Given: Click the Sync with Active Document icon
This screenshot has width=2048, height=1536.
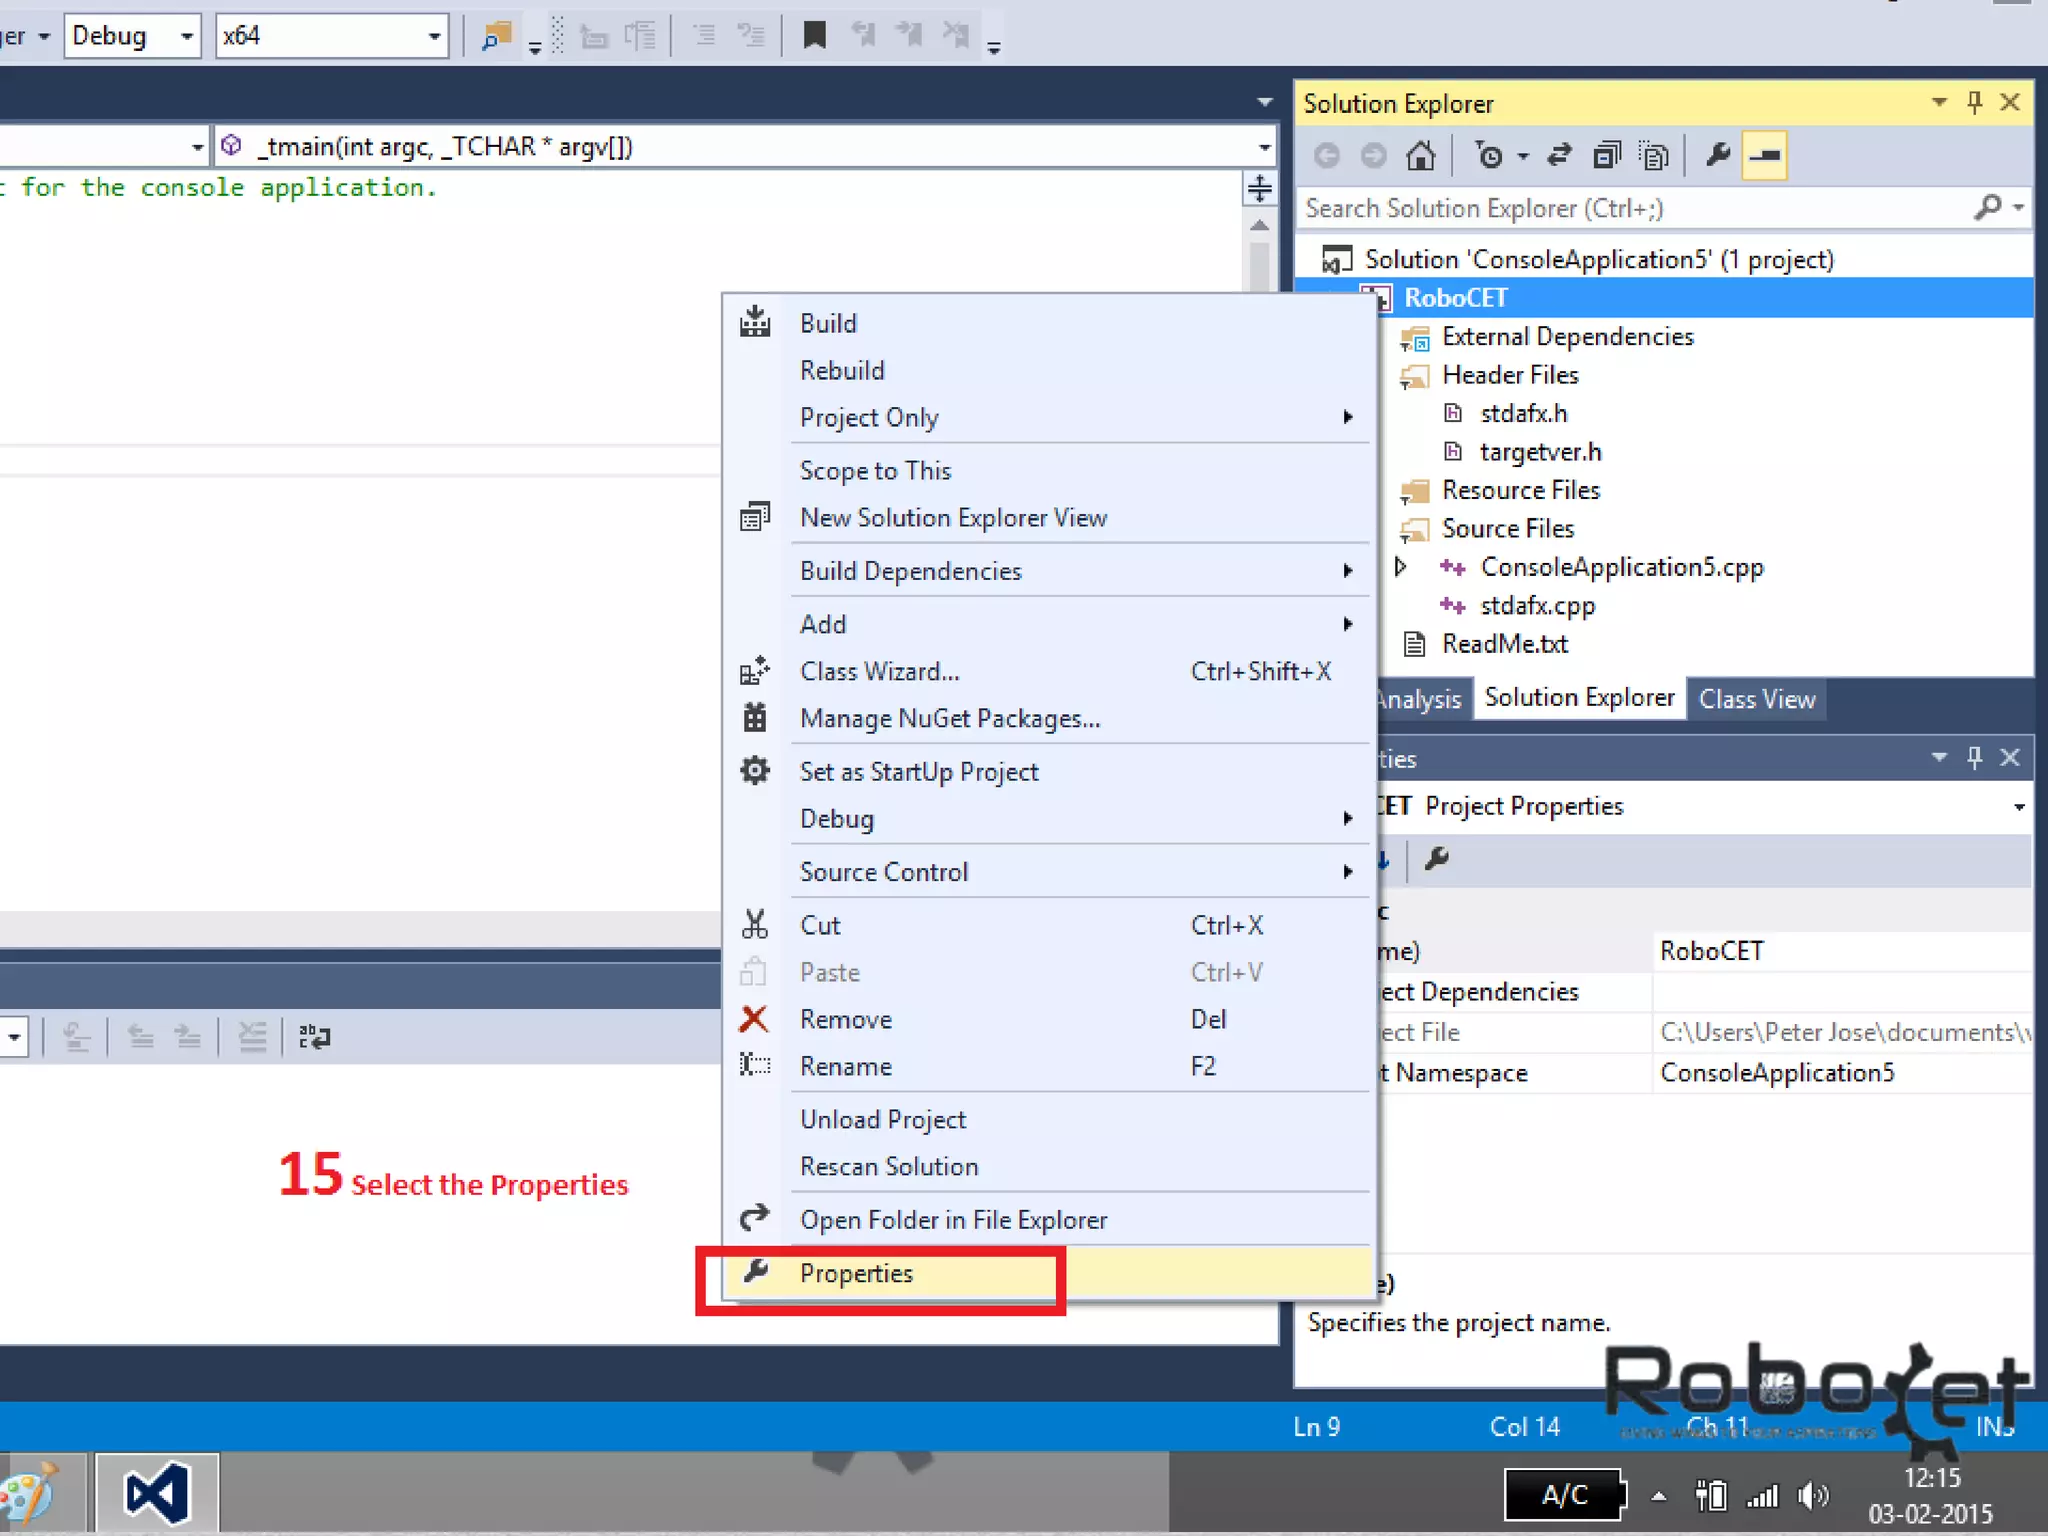Looking at the screenshot, I should 1559,156.
